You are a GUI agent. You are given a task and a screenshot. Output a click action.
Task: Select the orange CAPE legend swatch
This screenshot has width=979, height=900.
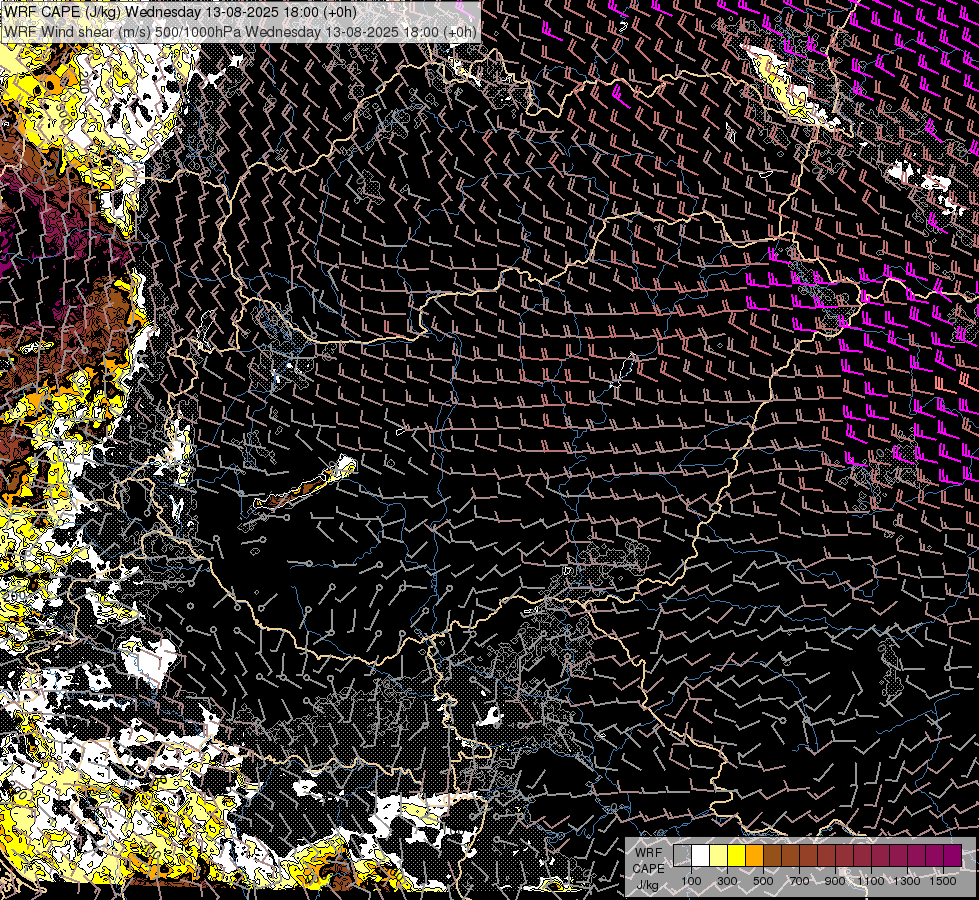(x=754, y=856)
